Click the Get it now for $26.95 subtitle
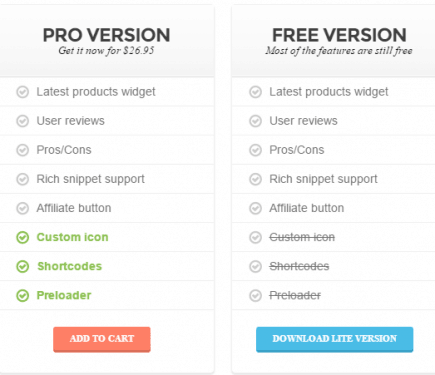This screenshot has height=375, width=435. coord(106,50)
